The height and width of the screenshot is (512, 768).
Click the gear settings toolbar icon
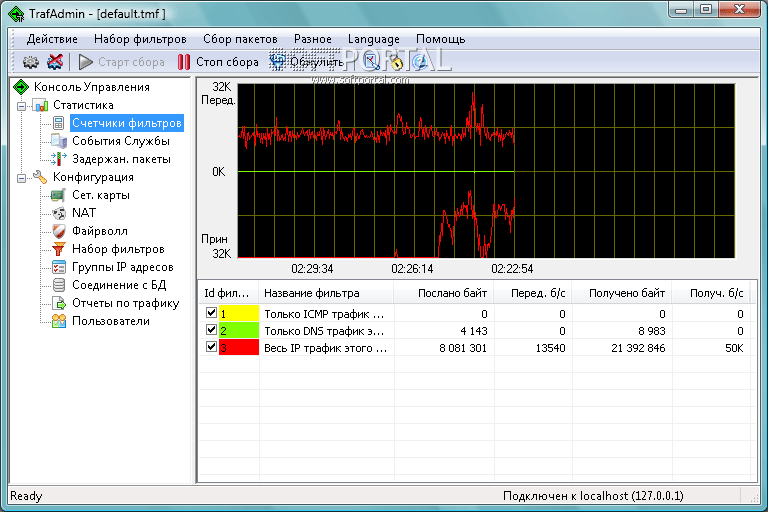point(30,62)
